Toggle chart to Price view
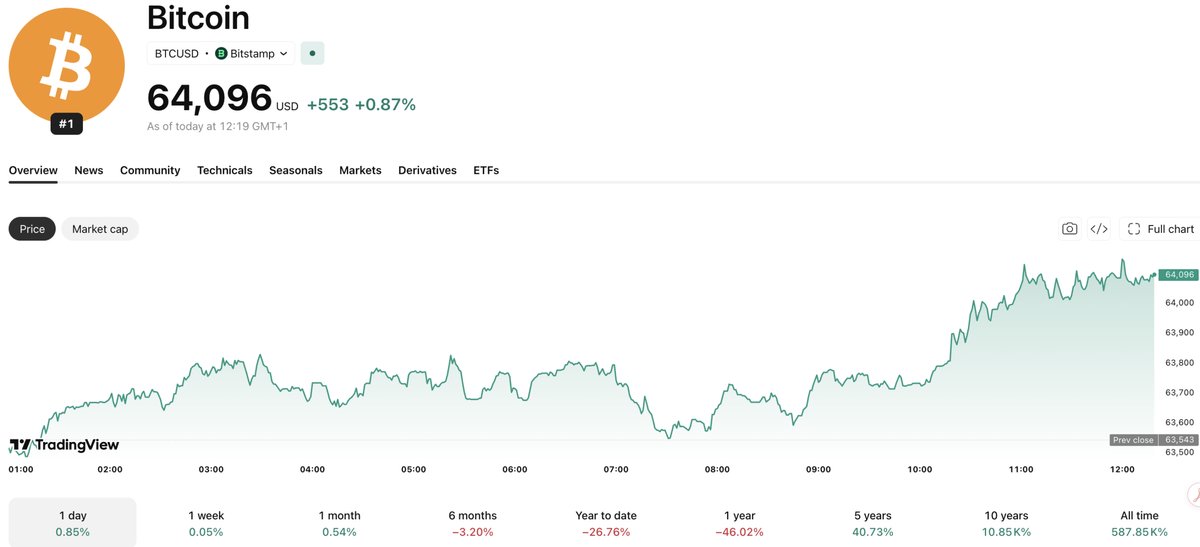 click(x=32, y=229)
